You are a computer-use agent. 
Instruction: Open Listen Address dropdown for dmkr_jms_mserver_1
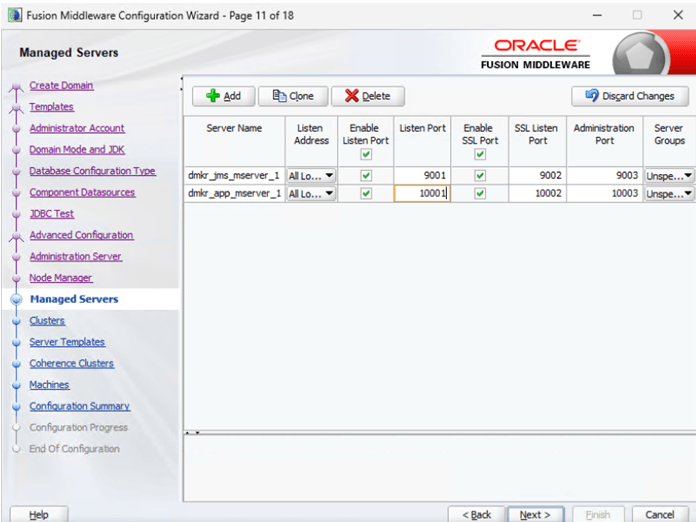(311, 176)
